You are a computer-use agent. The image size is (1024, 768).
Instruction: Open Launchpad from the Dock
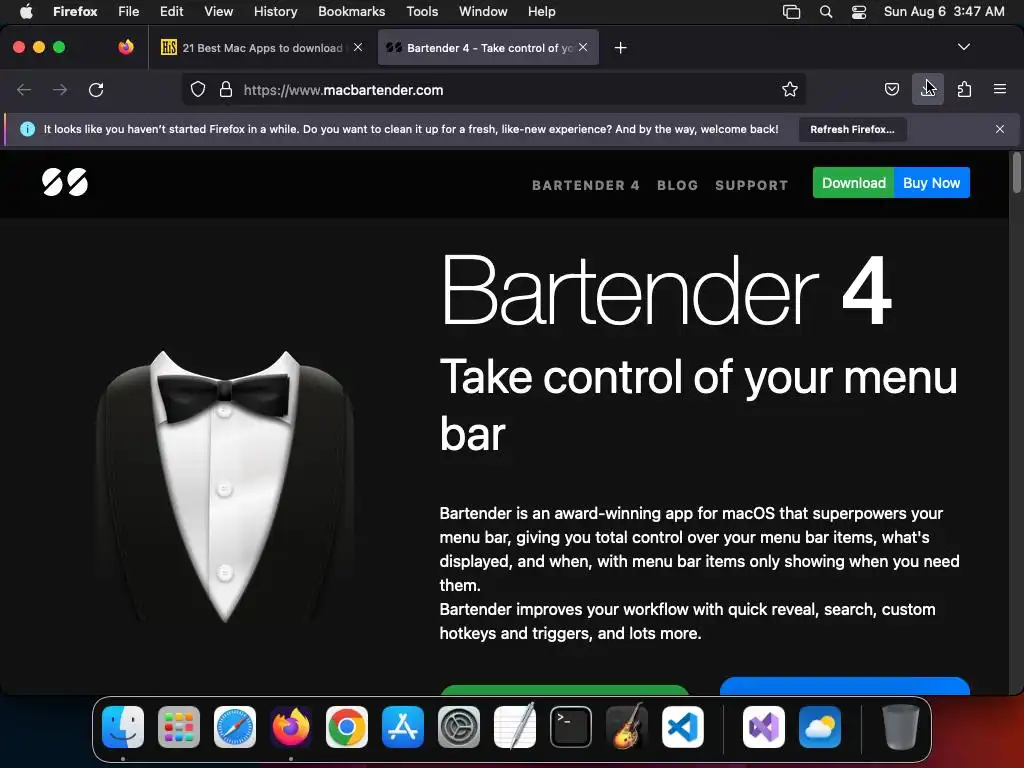(179, 727)
